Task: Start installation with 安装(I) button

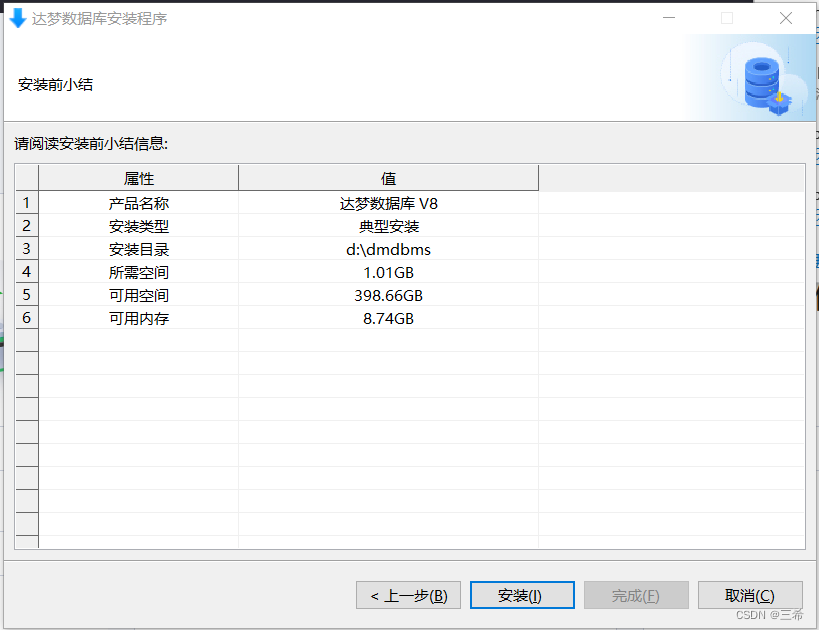Action: 522,595
